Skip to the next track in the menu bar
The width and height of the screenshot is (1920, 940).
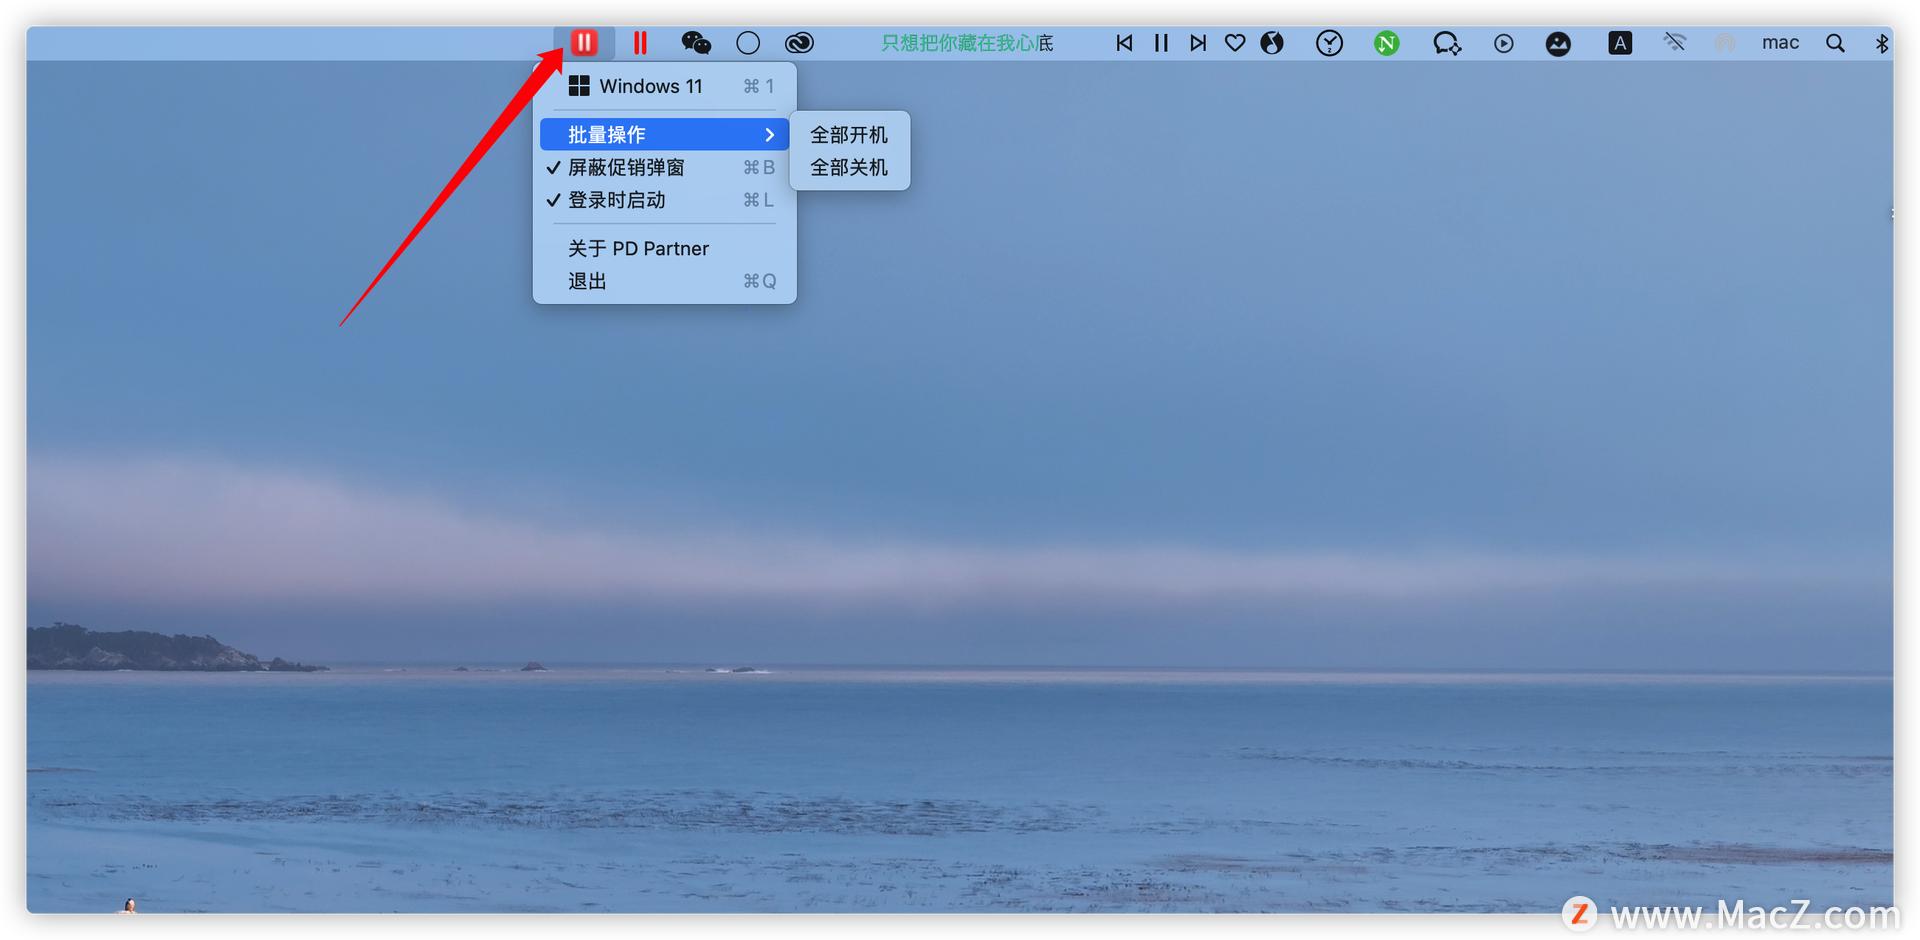(x=1197, y=42)
